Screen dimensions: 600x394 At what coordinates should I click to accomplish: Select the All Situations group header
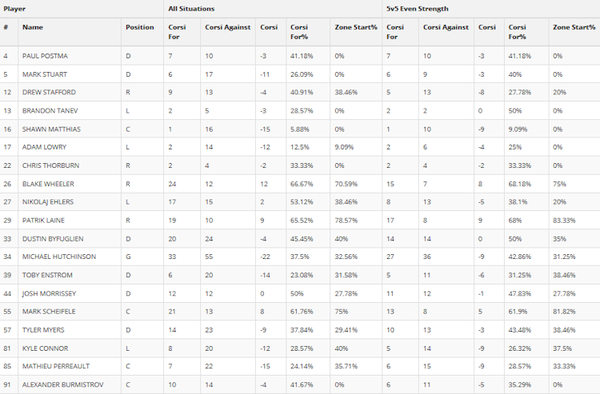[x=191, y=8]
